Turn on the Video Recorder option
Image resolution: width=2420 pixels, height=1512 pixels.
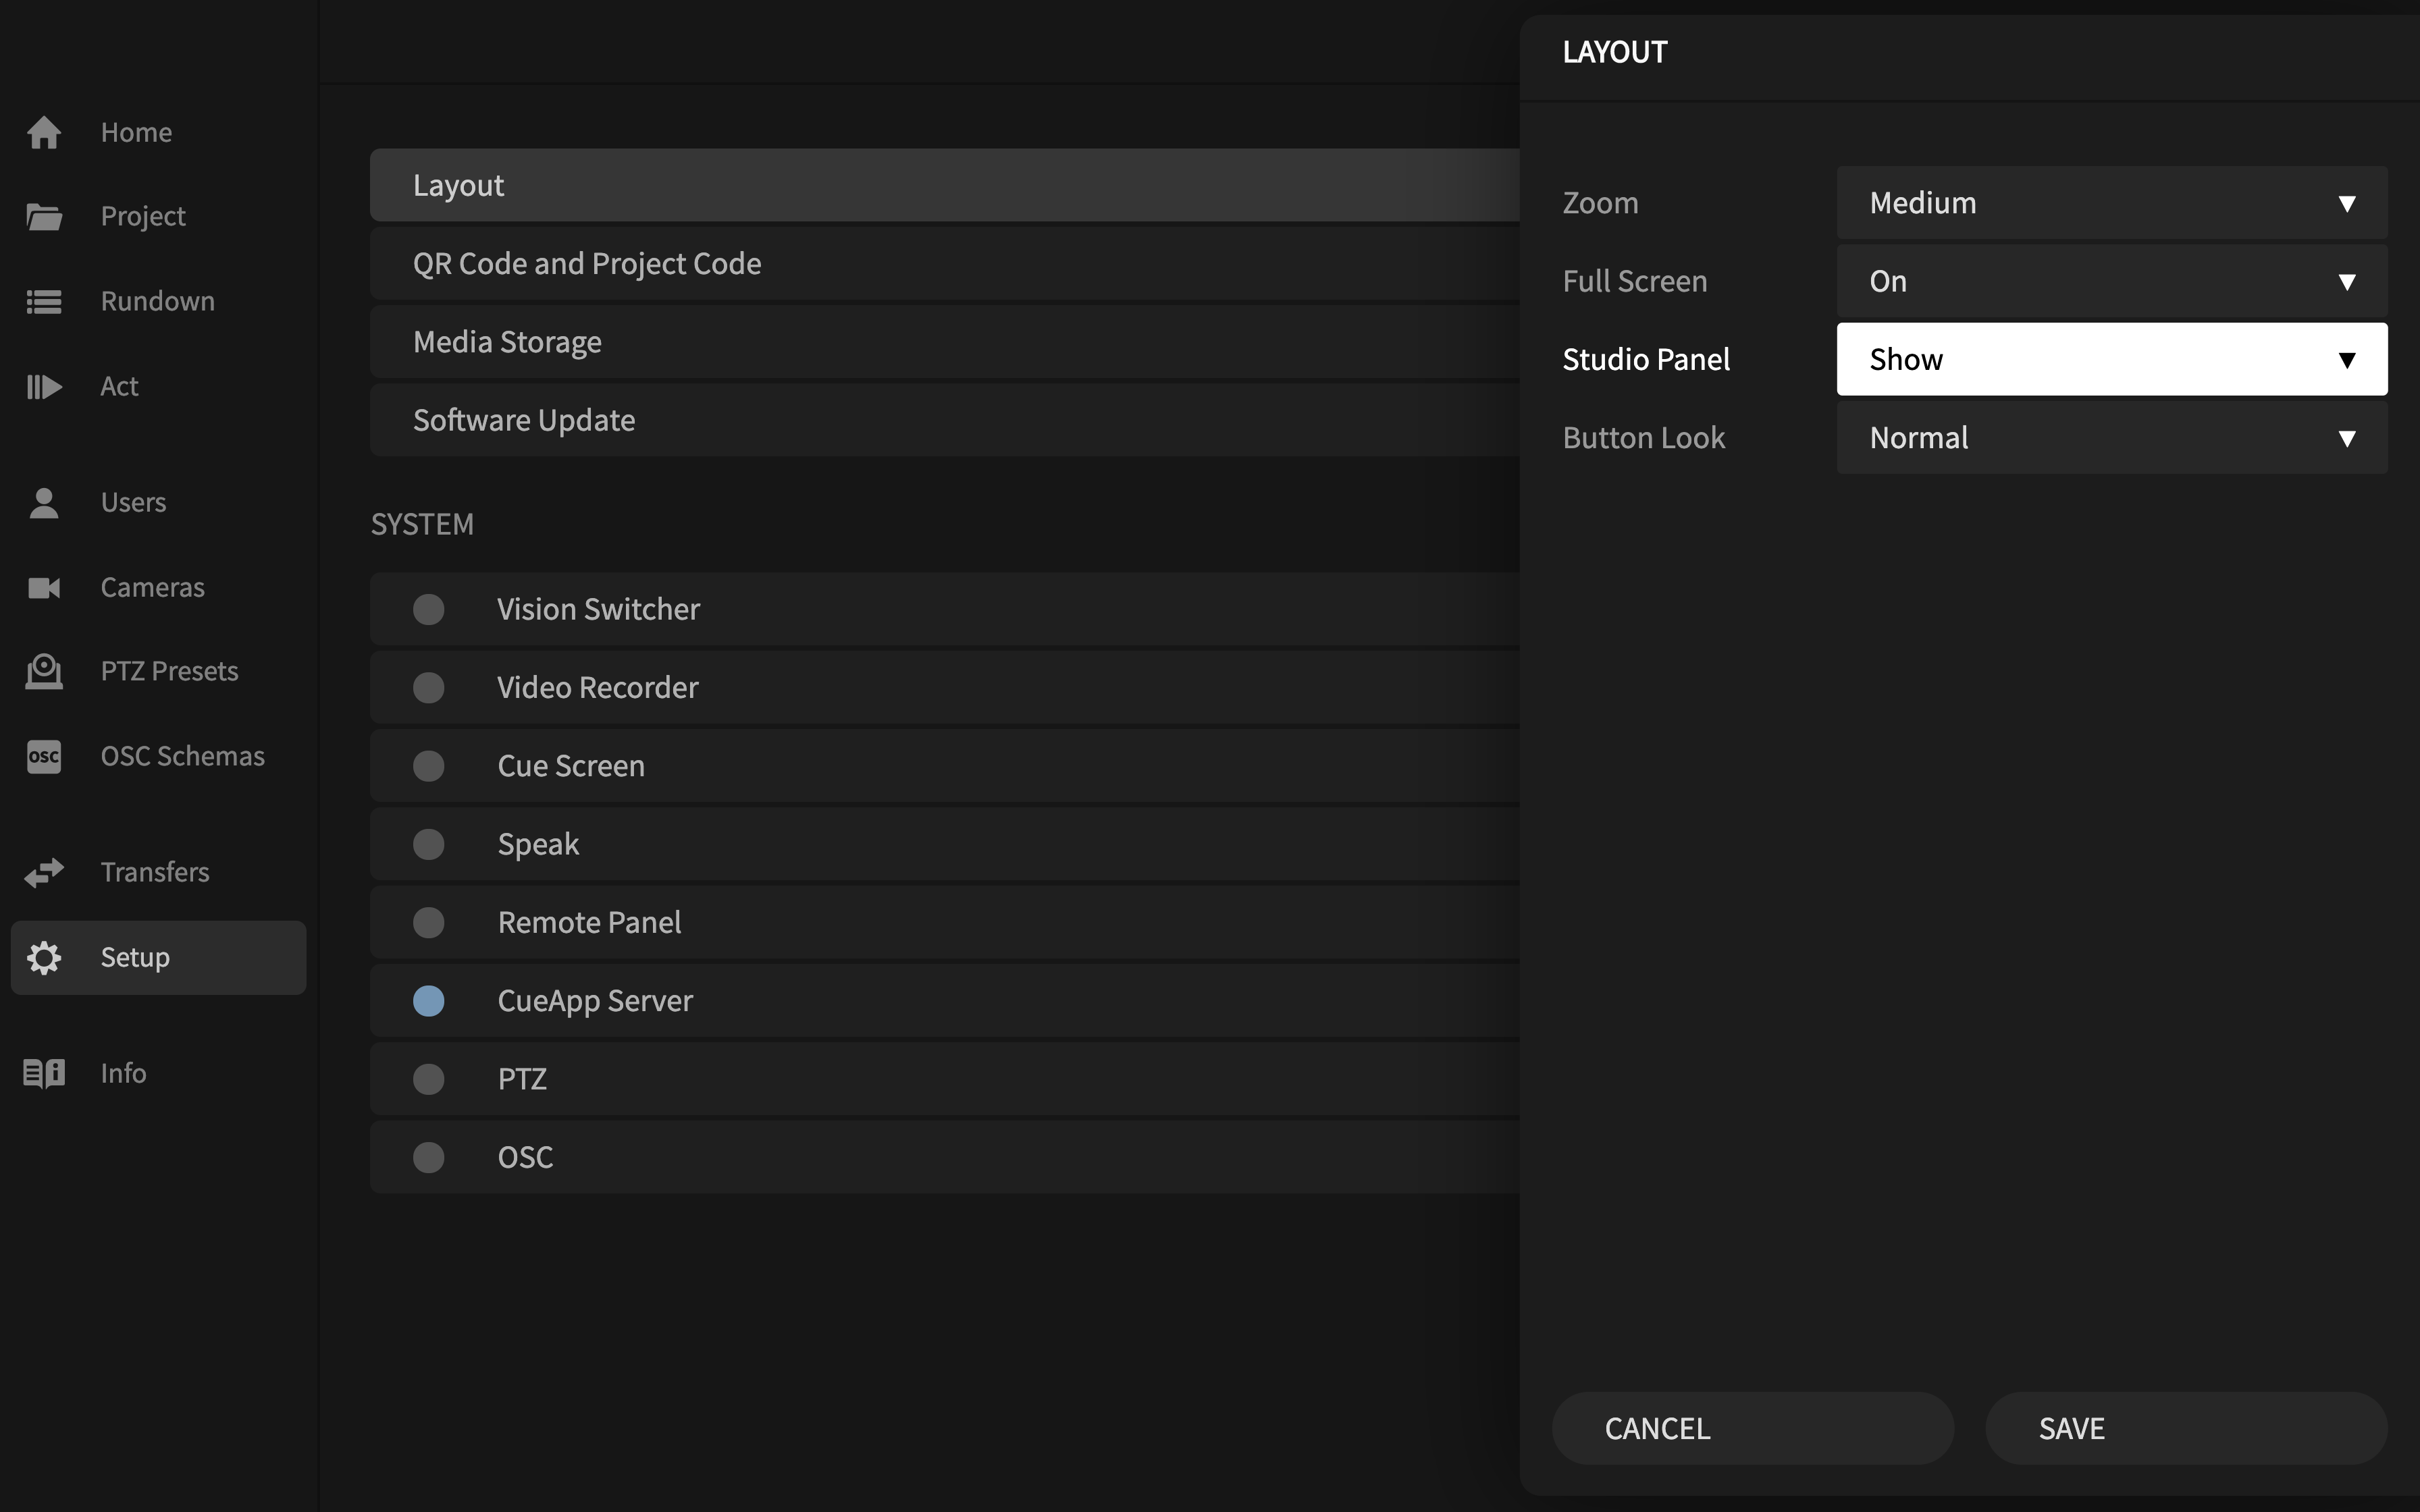[429, 687]
